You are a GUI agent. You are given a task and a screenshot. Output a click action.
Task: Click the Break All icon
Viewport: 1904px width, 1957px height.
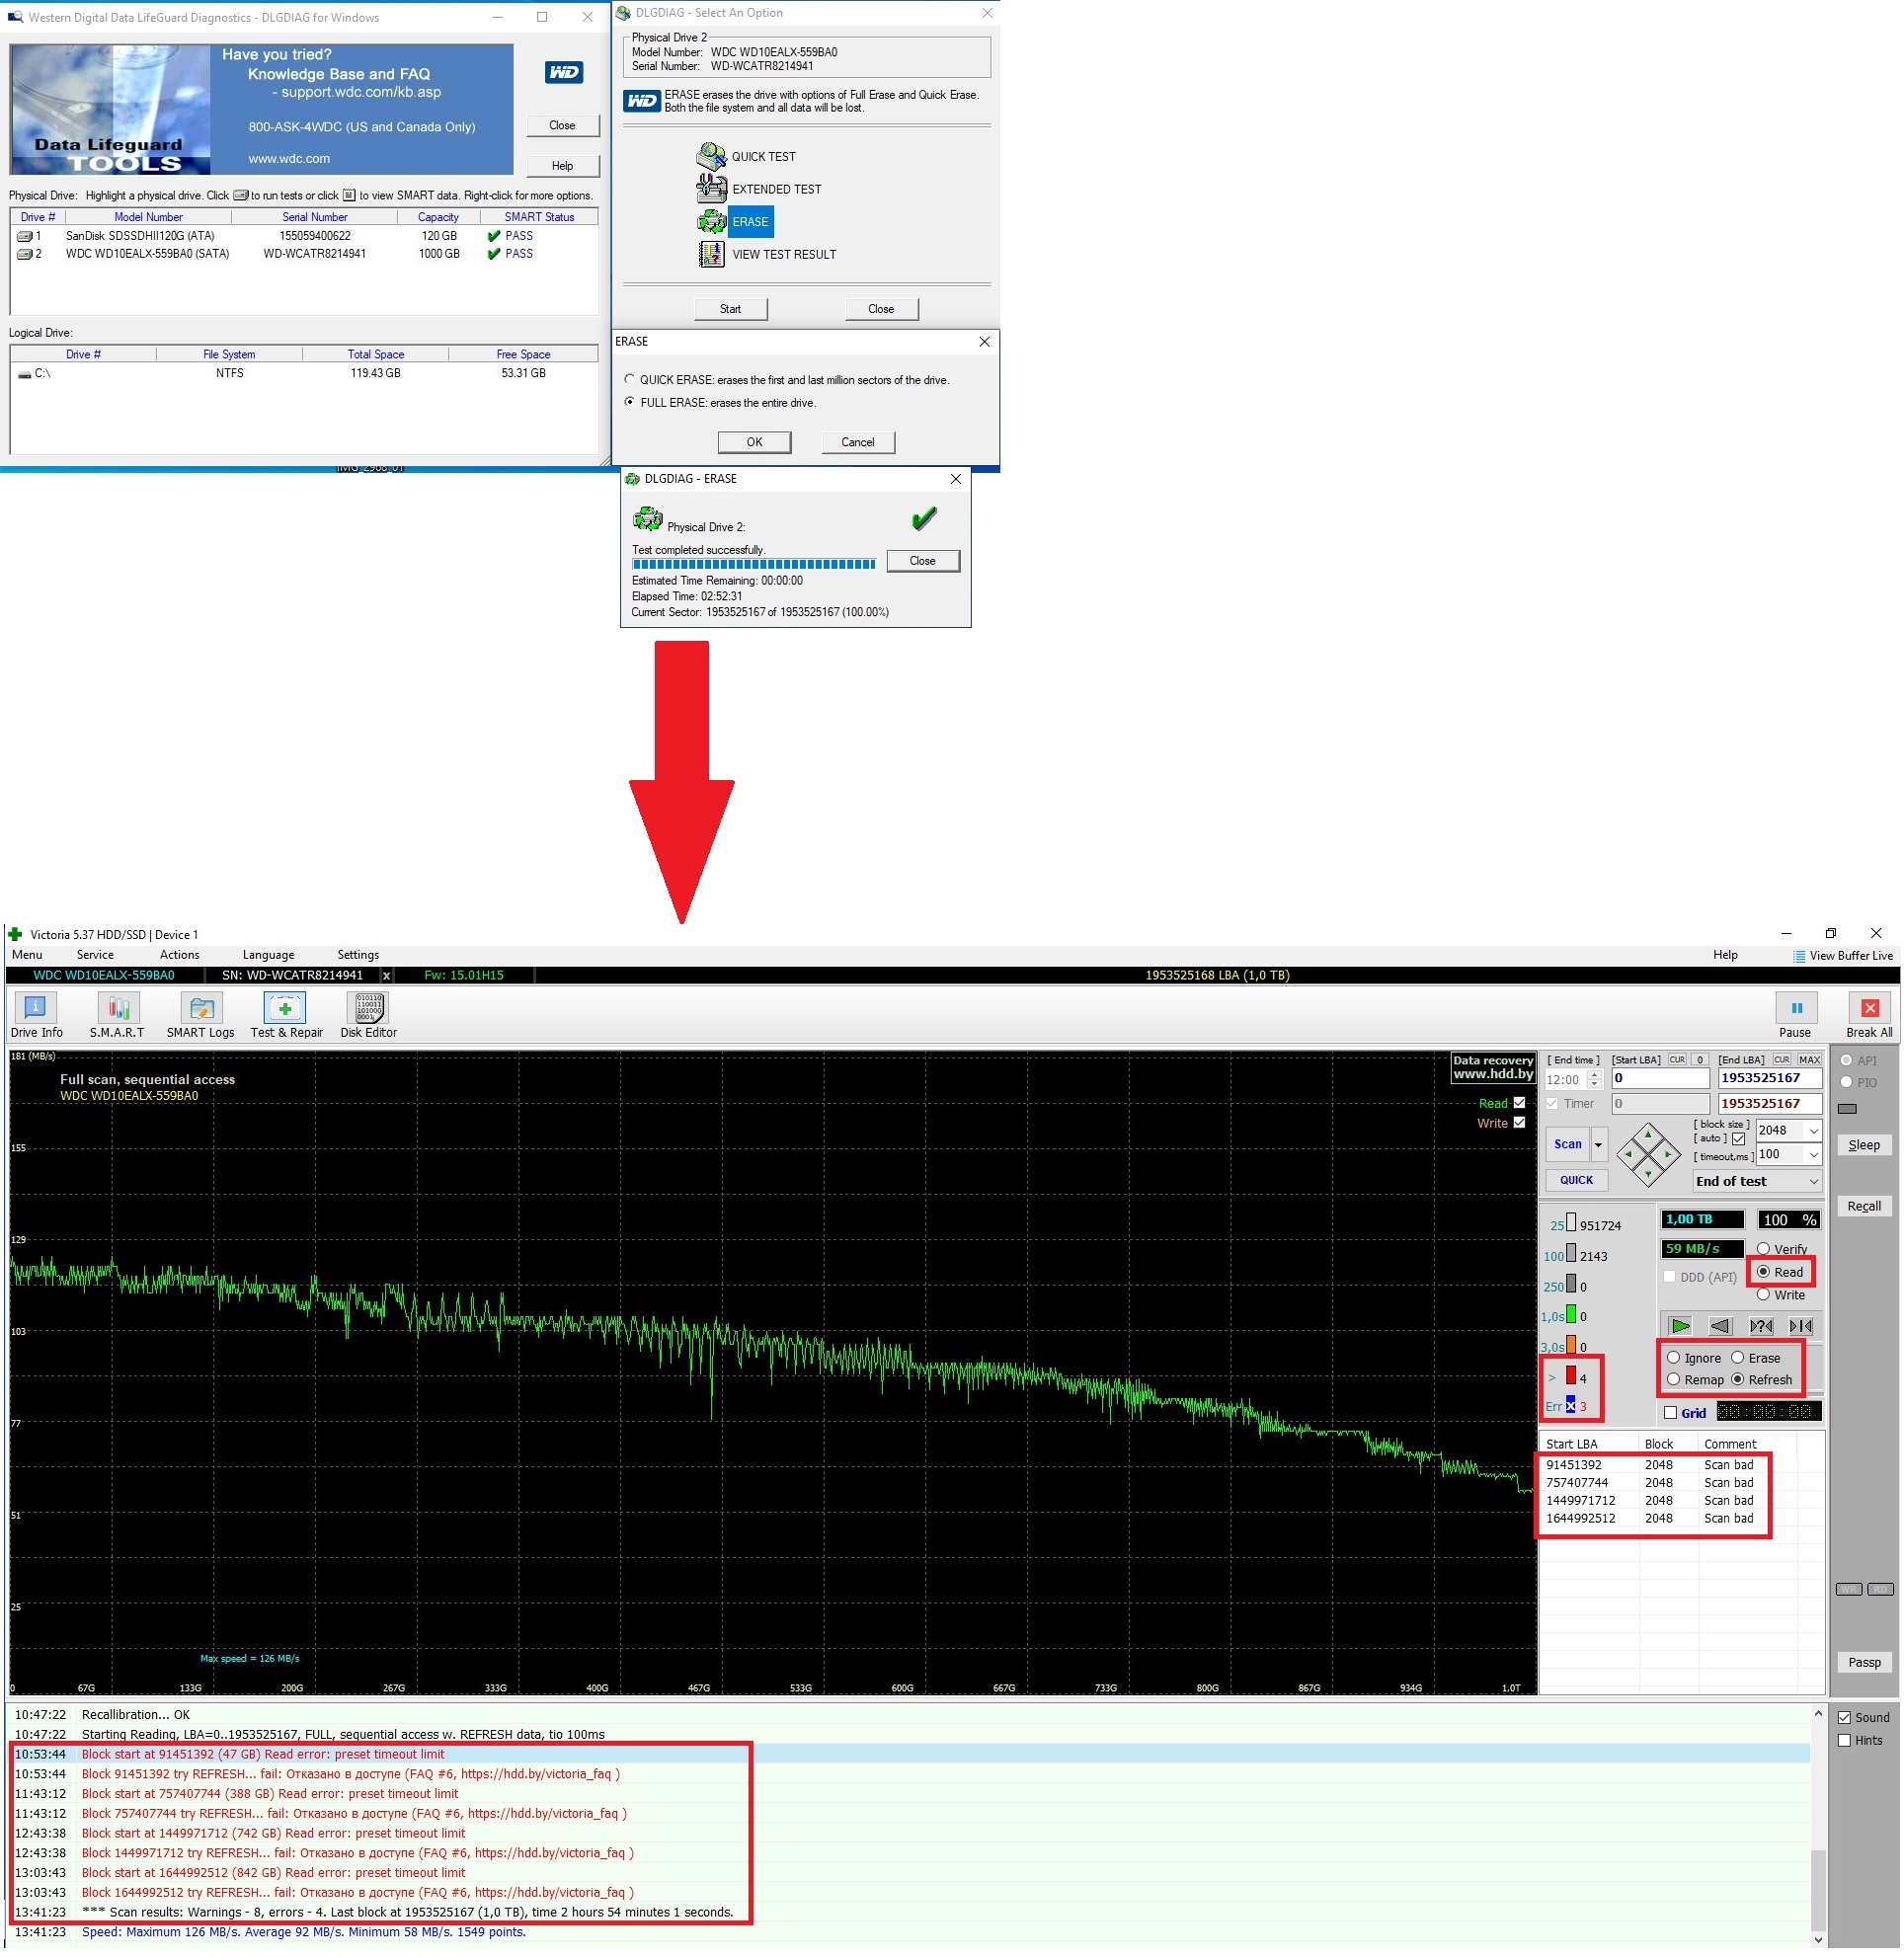(1869, 1008)
